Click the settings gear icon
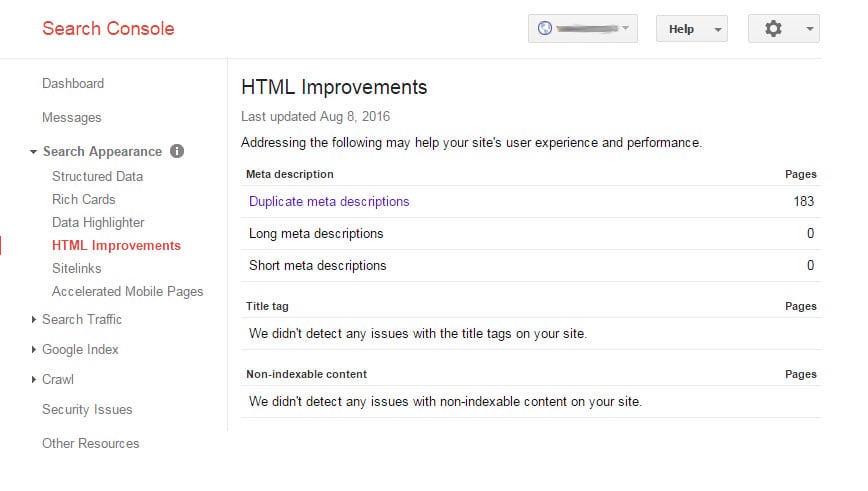 pos(773,28)
